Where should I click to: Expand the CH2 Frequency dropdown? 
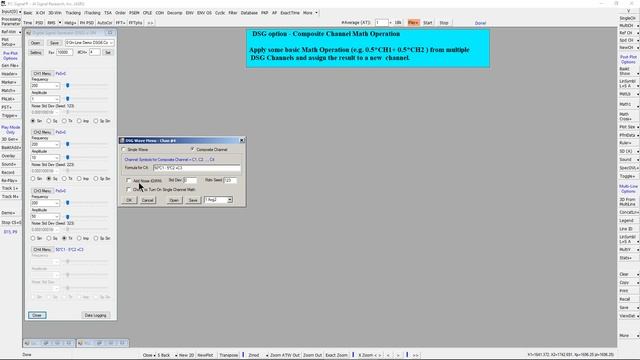click(57, 144)
